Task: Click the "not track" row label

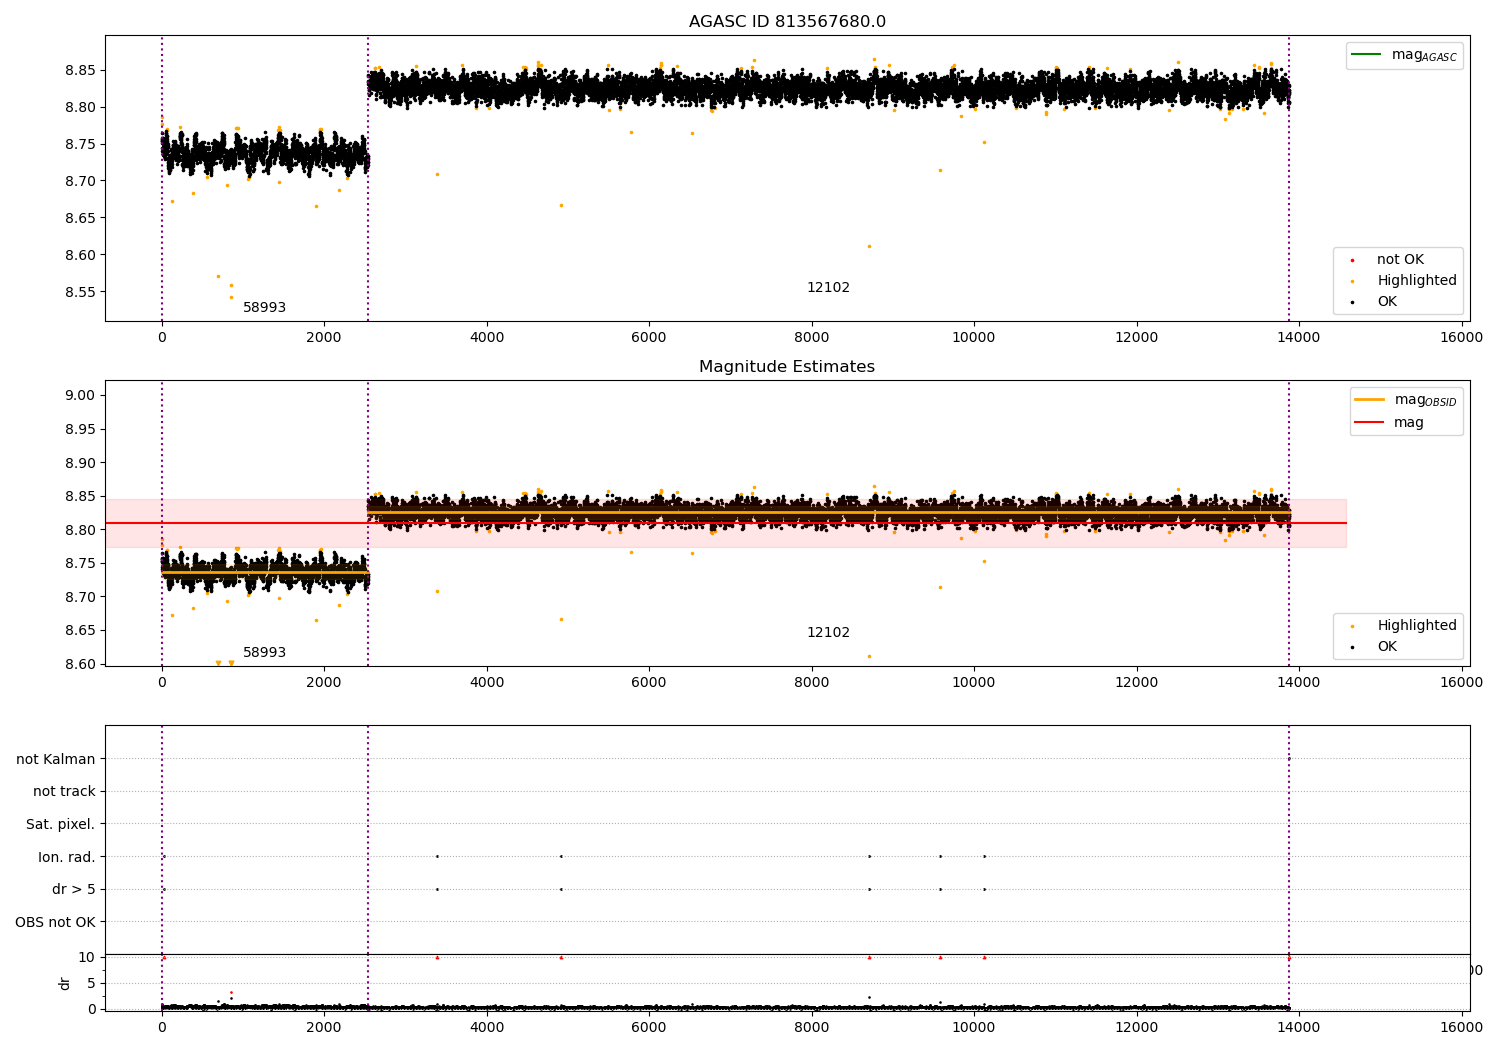Action: (64, 792)
